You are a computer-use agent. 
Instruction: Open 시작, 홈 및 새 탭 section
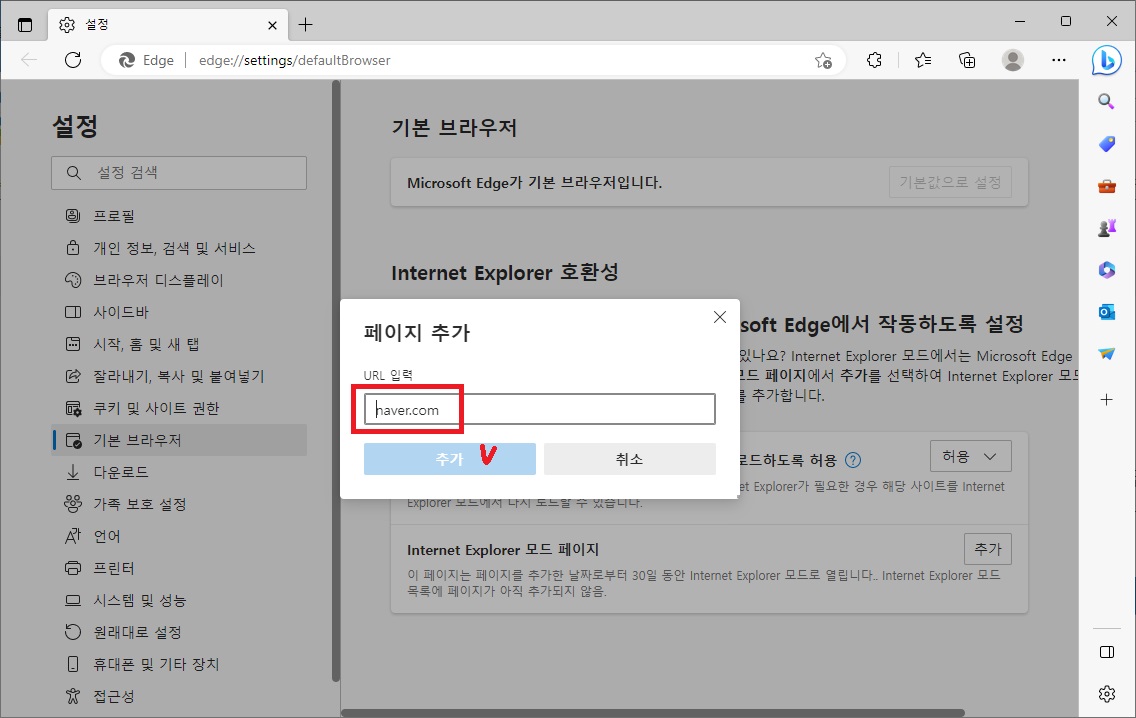[x=179, y=344]
